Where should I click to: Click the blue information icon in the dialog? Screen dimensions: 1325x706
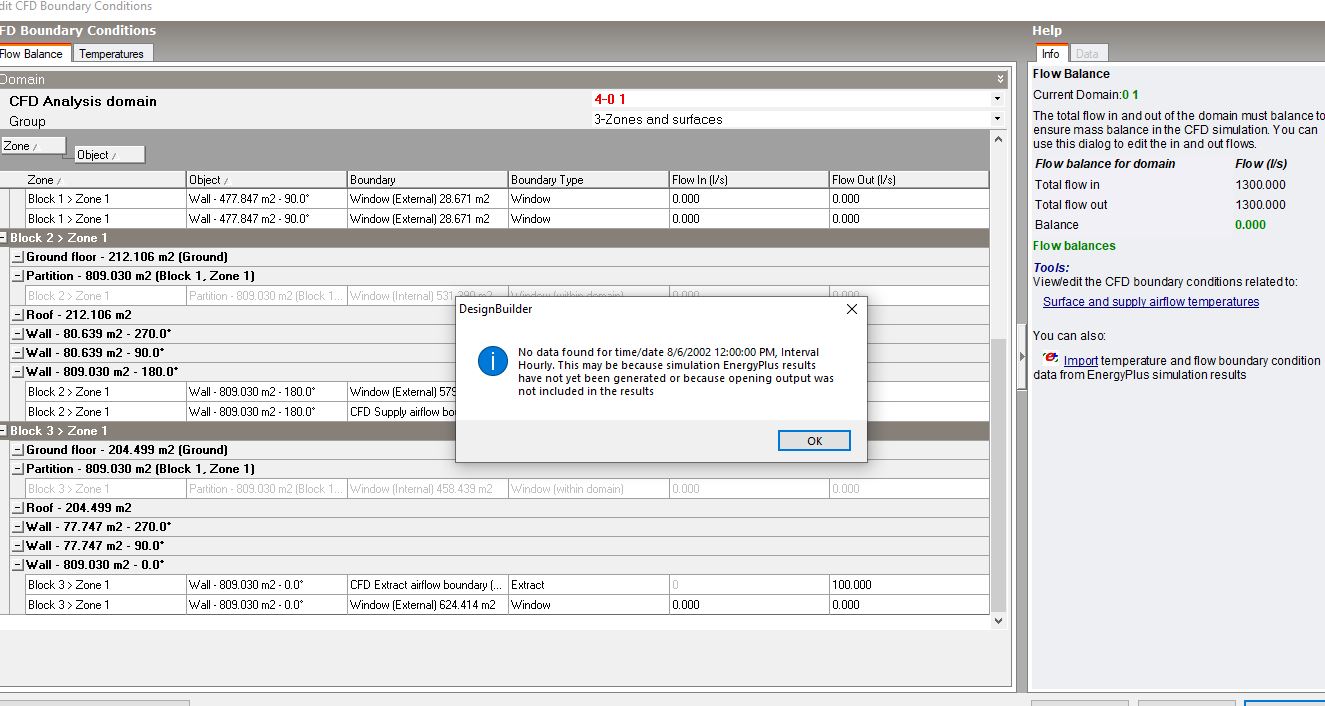point(493,361)
